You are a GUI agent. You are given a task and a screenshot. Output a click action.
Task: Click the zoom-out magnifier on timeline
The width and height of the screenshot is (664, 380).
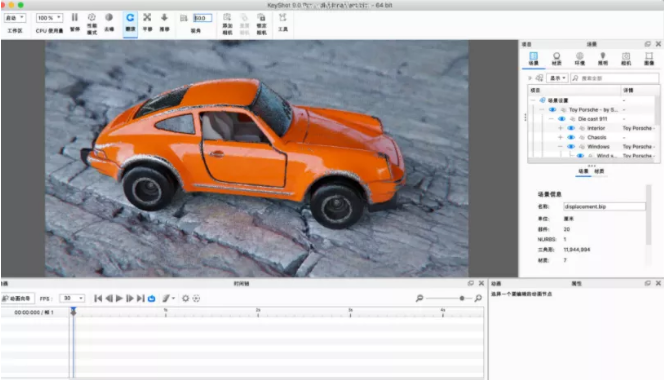(x=419, y=298)
